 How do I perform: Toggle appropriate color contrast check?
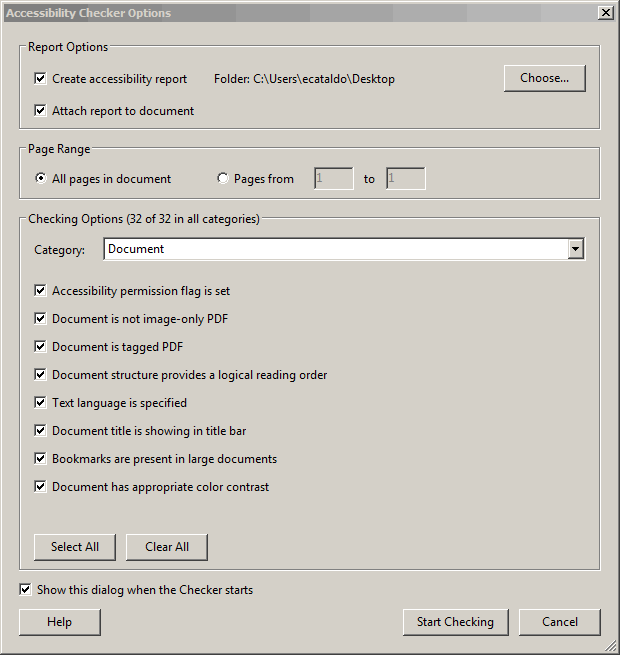41,487
